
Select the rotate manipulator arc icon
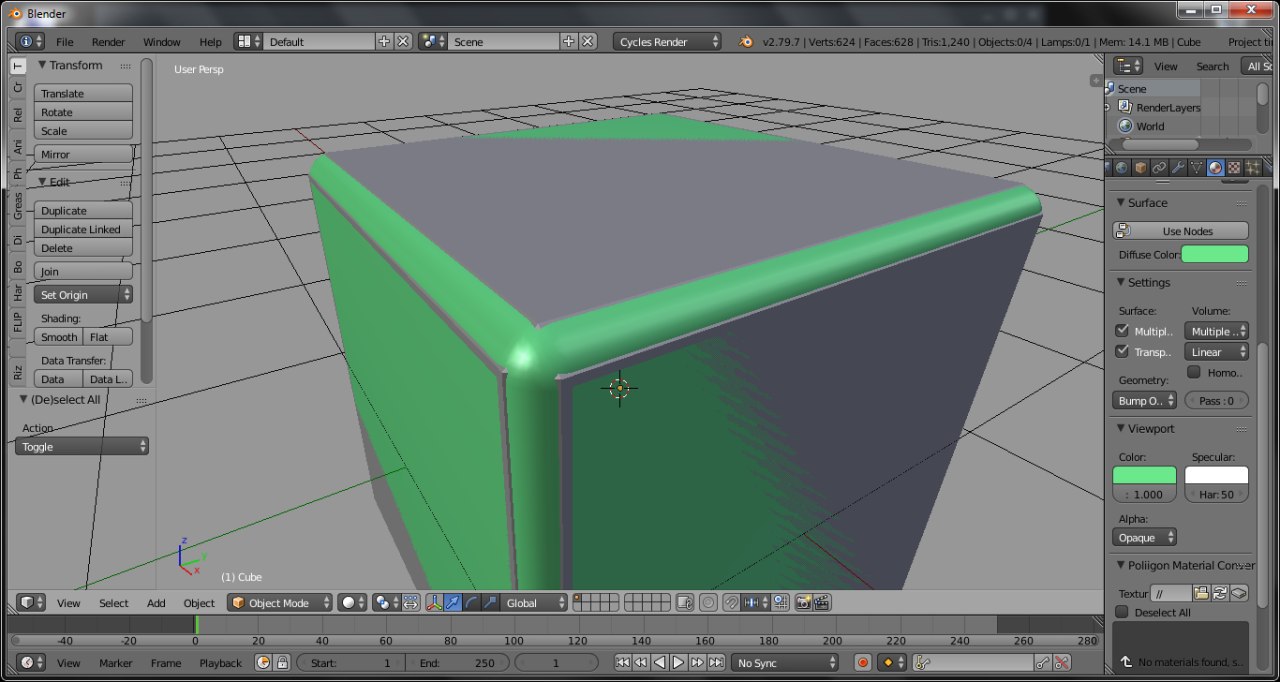tap(472, 603)
